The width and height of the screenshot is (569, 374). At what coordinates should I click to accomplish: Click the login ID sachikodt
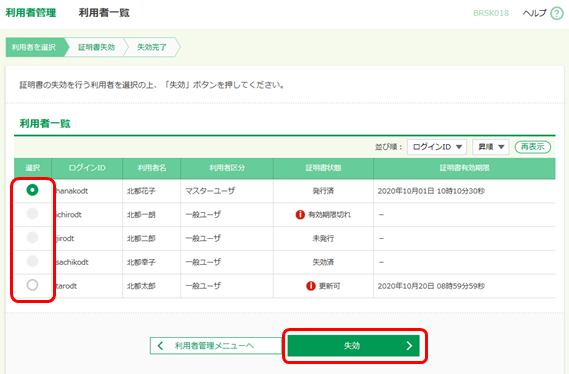click(72, 262)
